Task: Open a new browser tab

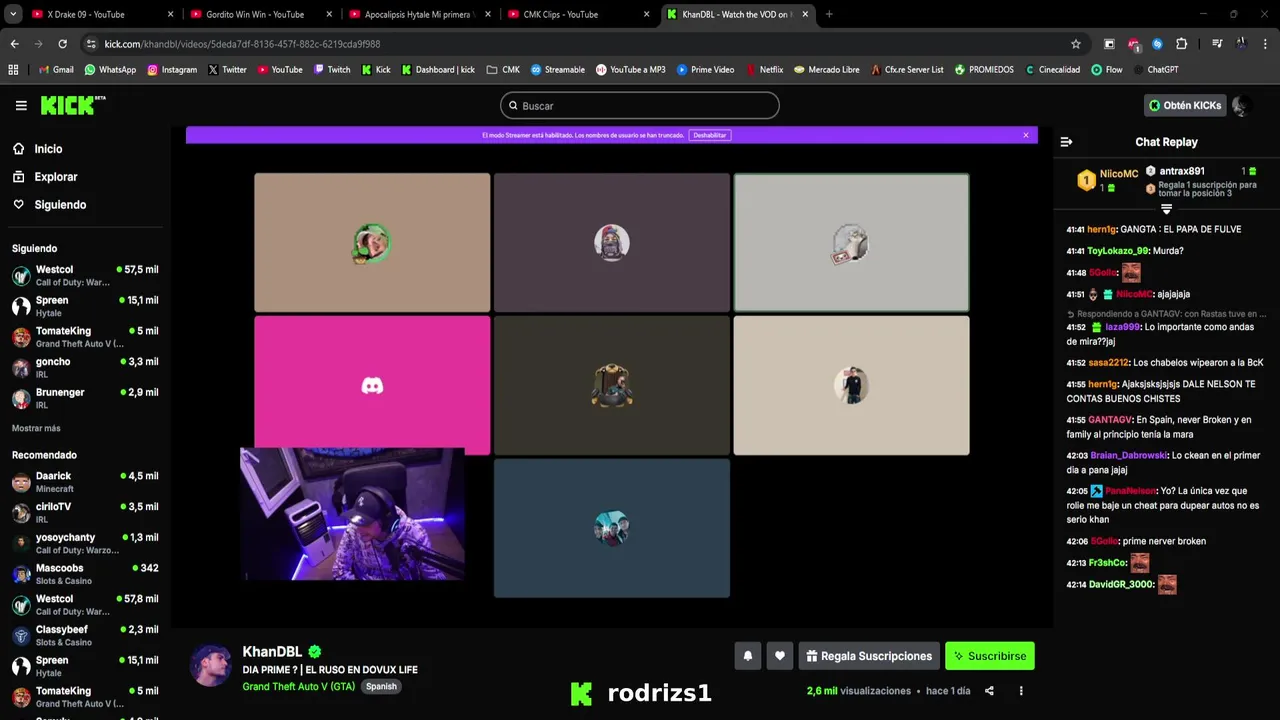Action: 829,14
